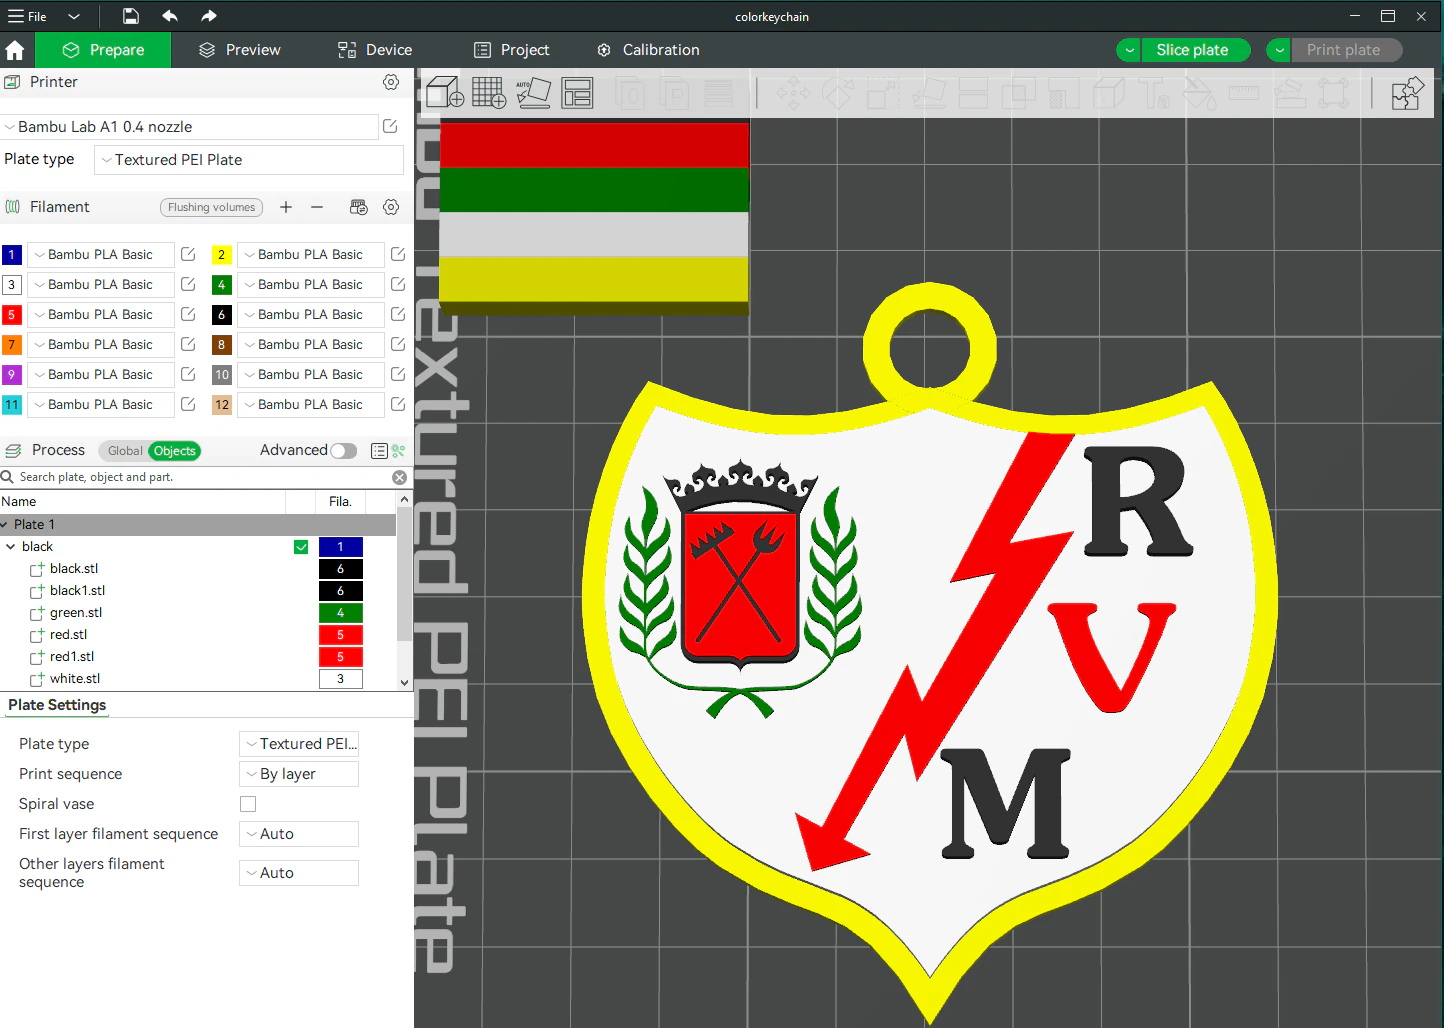Click the Print plate button

pos(1346,50)
